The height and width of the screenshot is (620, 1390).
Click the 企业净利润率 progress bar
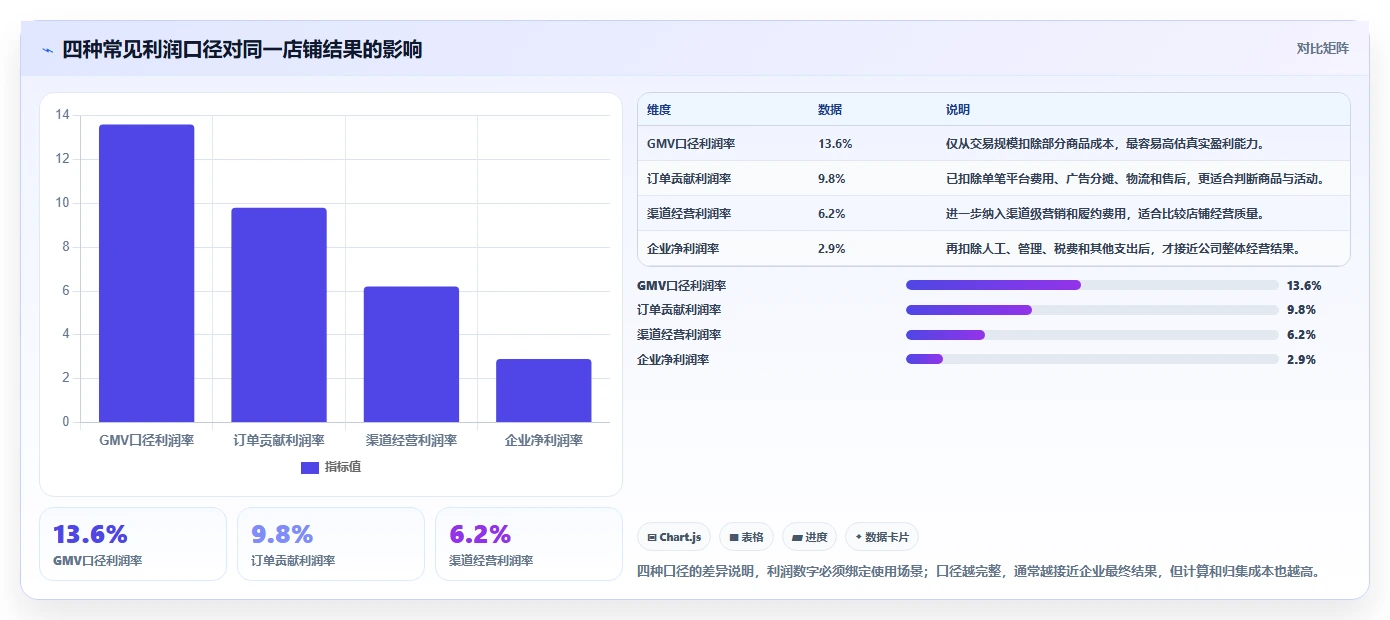pos(1092,359)
